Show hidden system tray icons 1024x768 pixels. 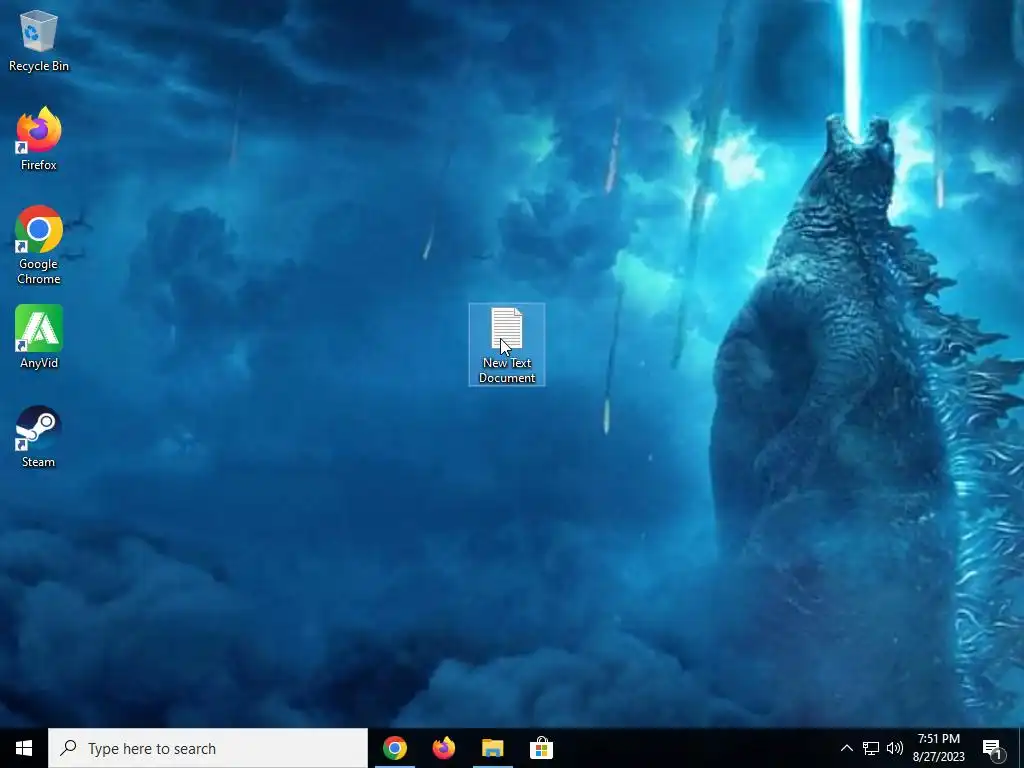coord(846,748)
